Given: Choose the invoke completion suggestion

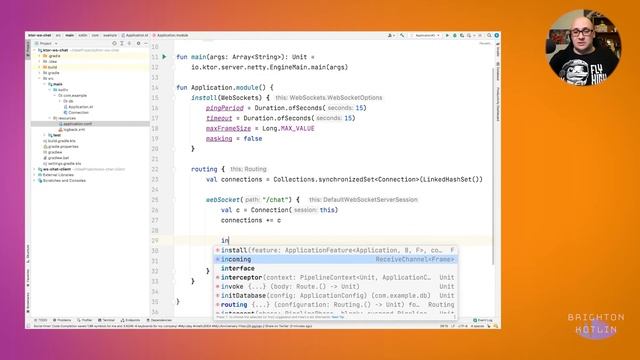Looking at the screenshot, I should coord(336,287).
